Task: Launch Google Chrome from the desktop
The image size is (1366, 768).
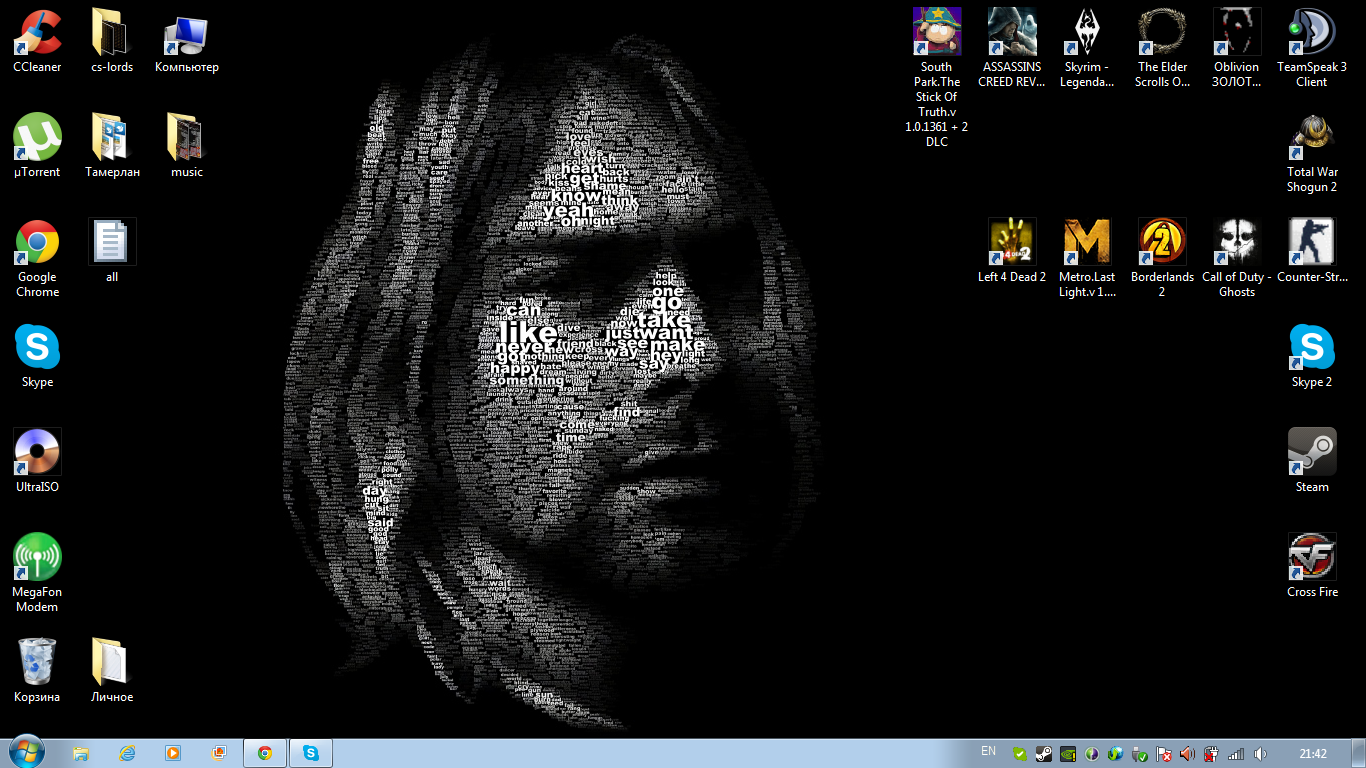Action: point(37,259)
